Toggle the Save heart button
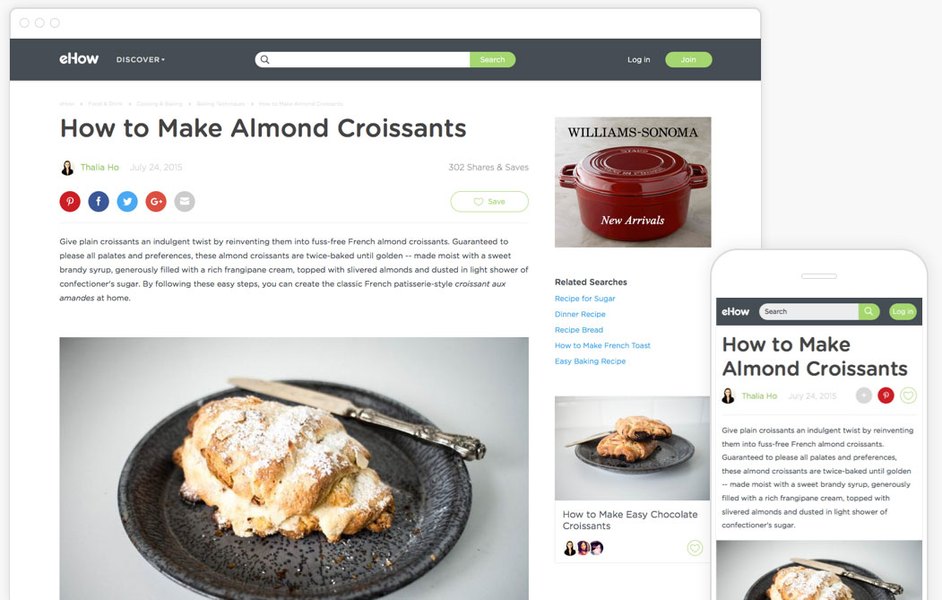This screenshot has height=600, width=942. pos(490,202)
